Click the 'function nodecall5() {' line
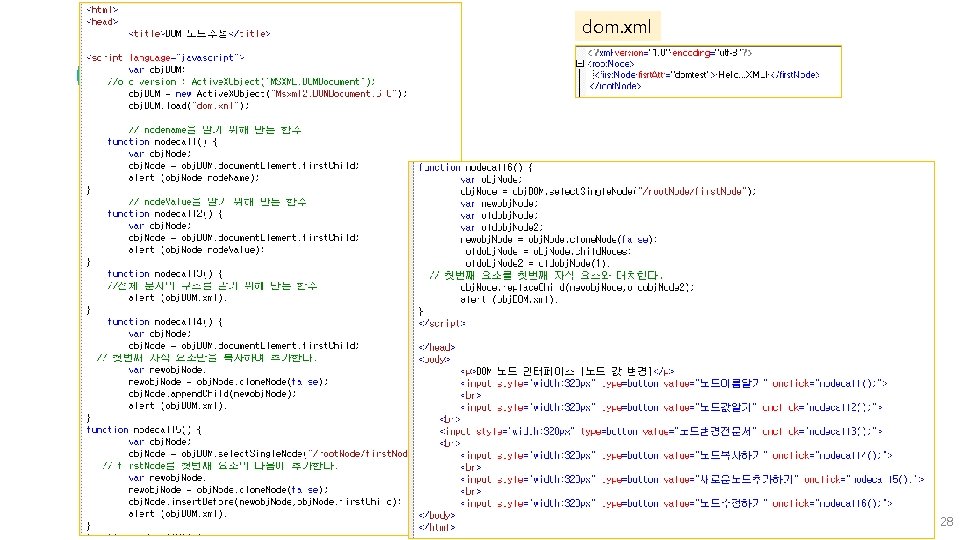 tap(144, 430)
